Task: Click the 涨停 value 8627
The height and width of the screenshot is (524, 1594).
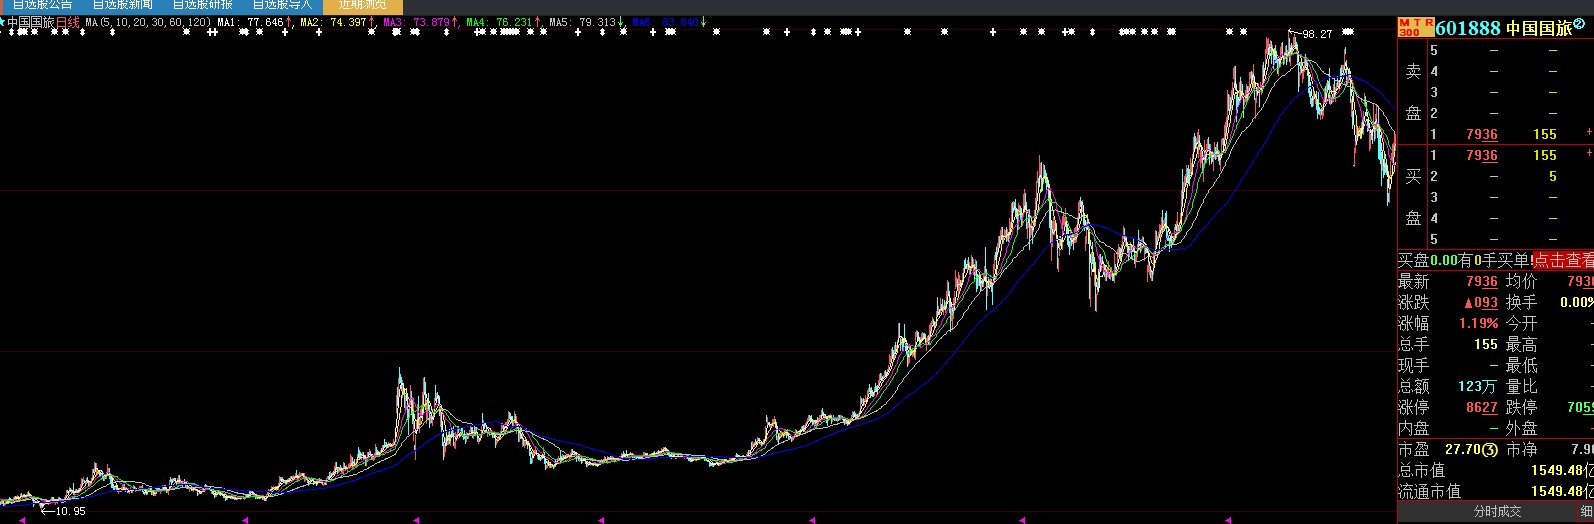Action: (1482, 408)
